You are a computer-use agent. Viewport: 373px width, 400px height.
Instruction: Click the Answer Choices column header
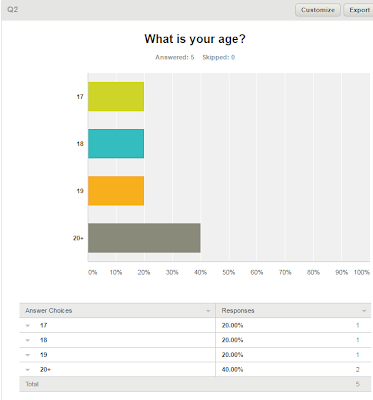click(x=49, y=311)
